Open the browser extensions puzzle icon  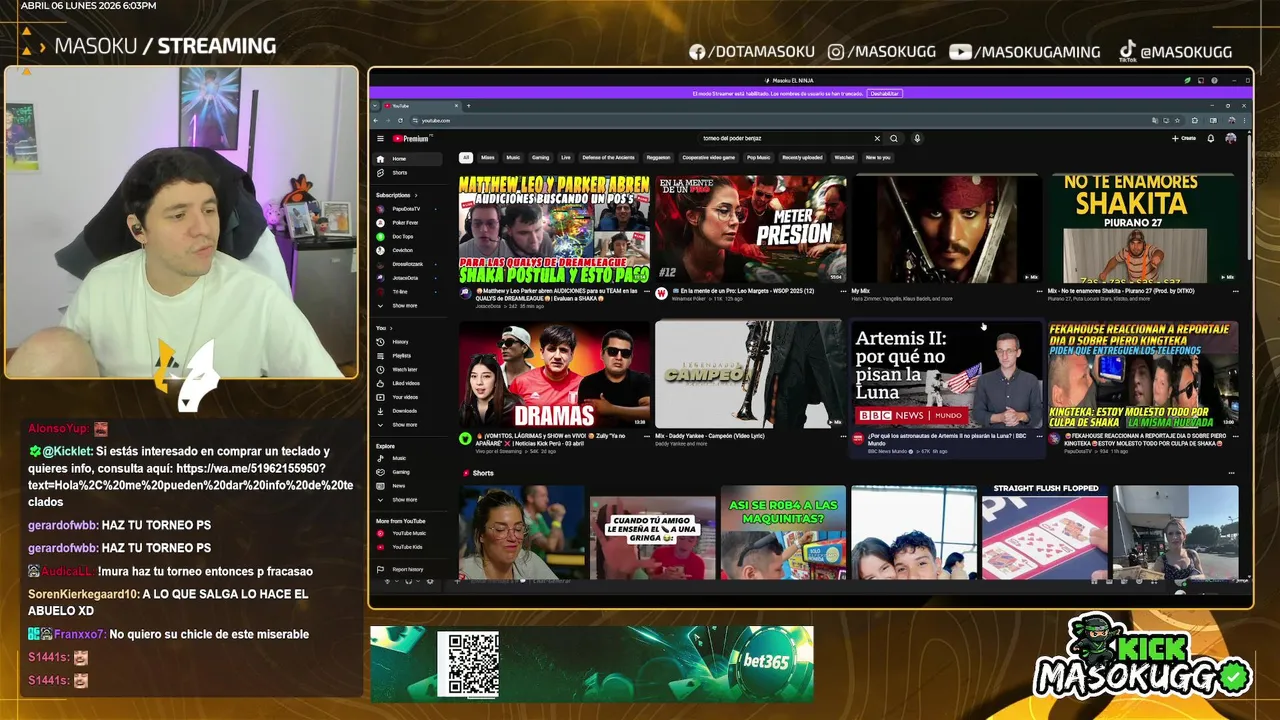click(x=1195, y=120)
